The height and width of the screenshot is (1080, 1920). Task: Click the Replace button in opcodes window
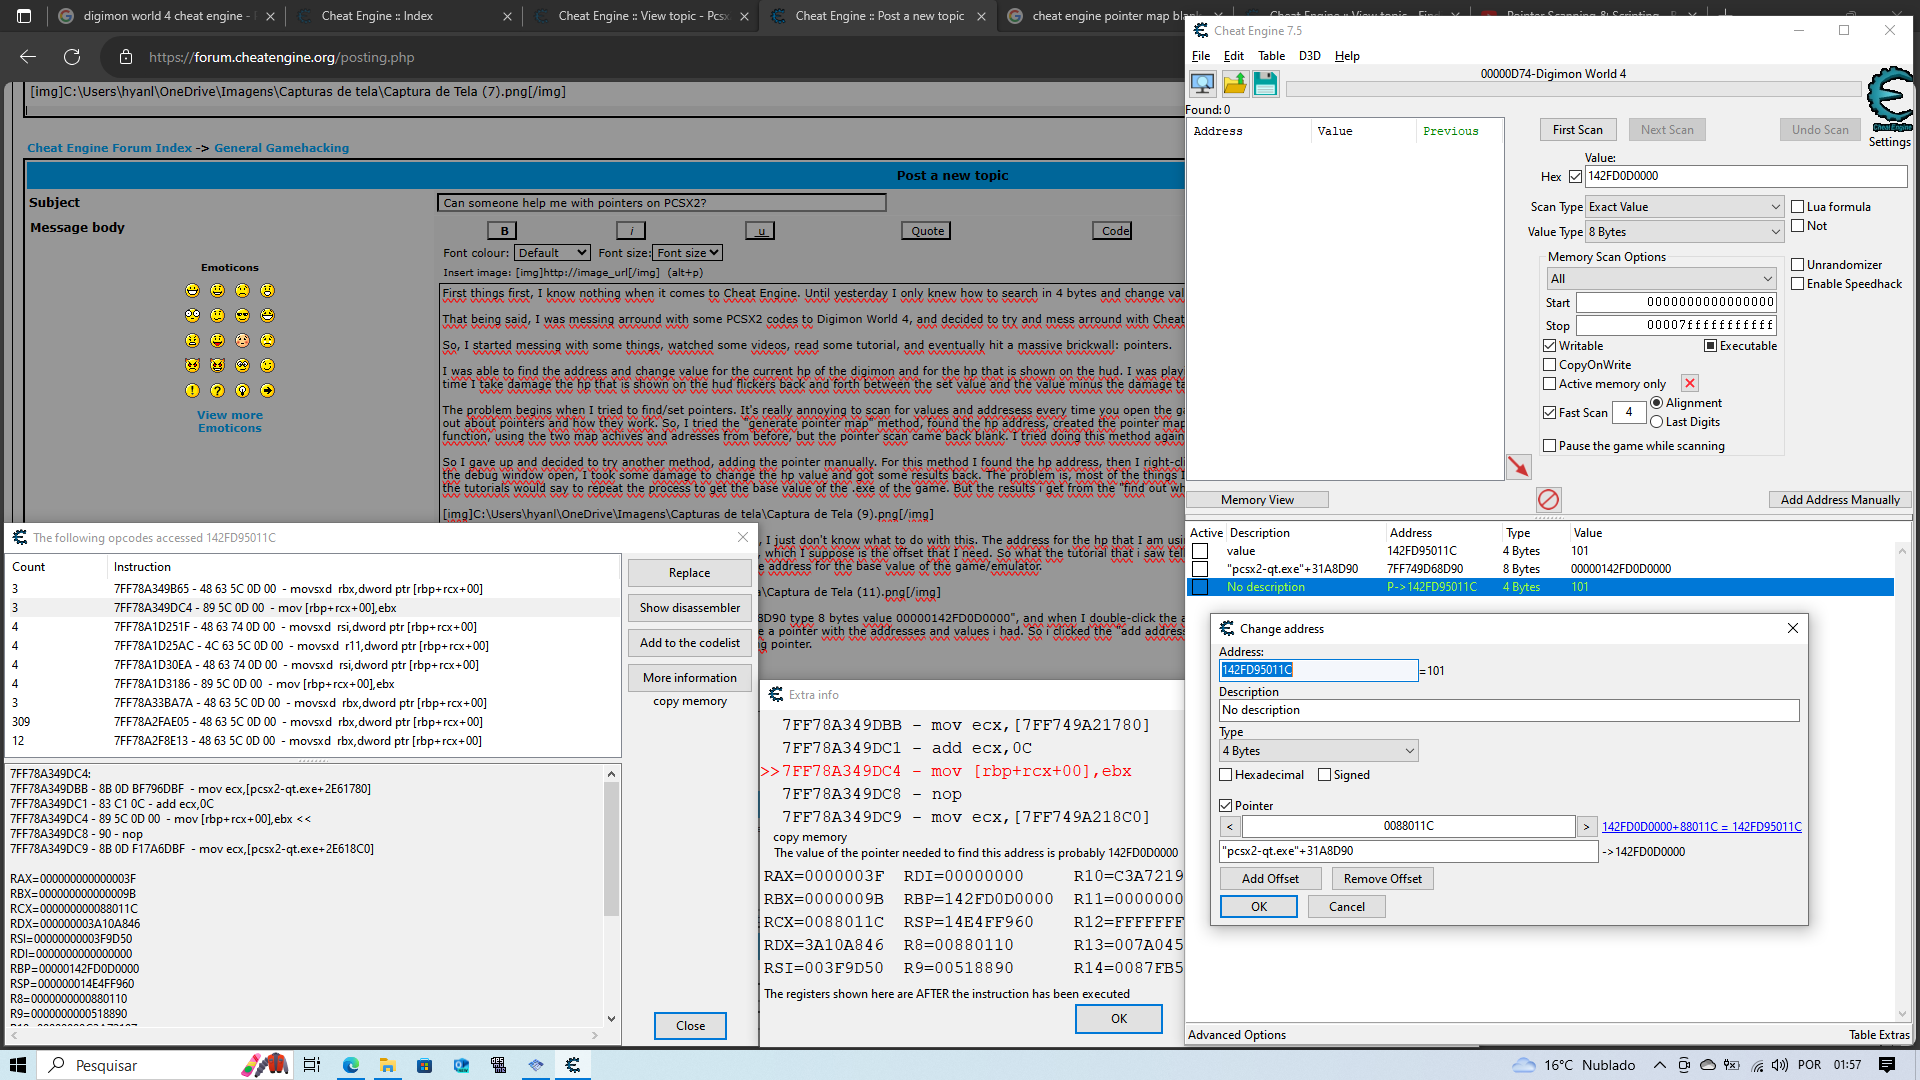click(x=688, y=572)
